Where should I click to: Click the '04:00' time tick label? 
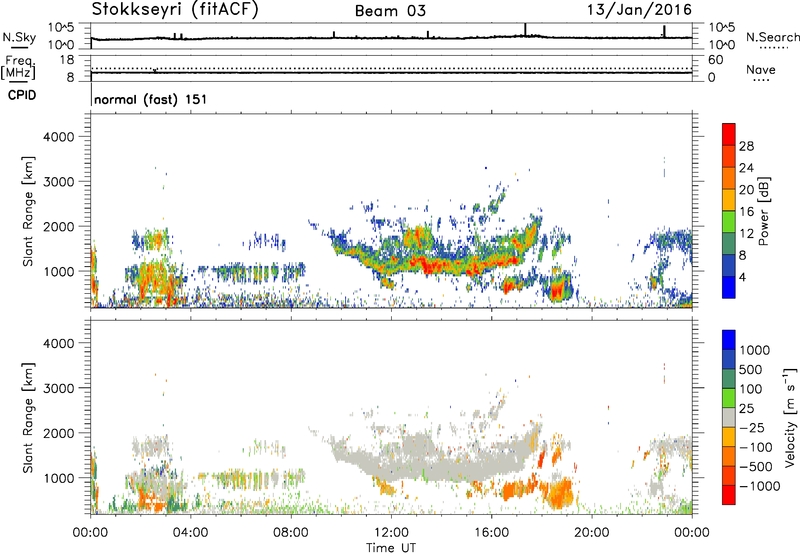[191, 533]
